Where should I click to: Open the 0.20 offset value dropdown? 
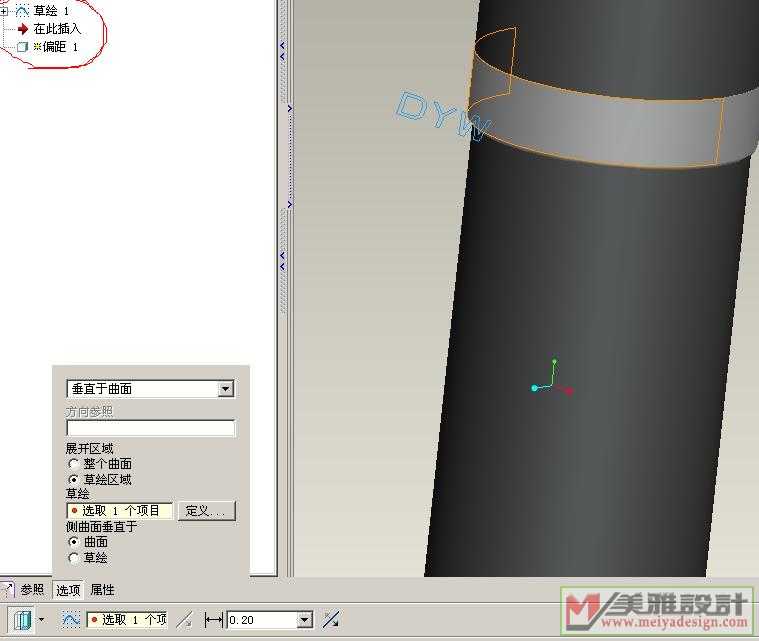point(305,620)
